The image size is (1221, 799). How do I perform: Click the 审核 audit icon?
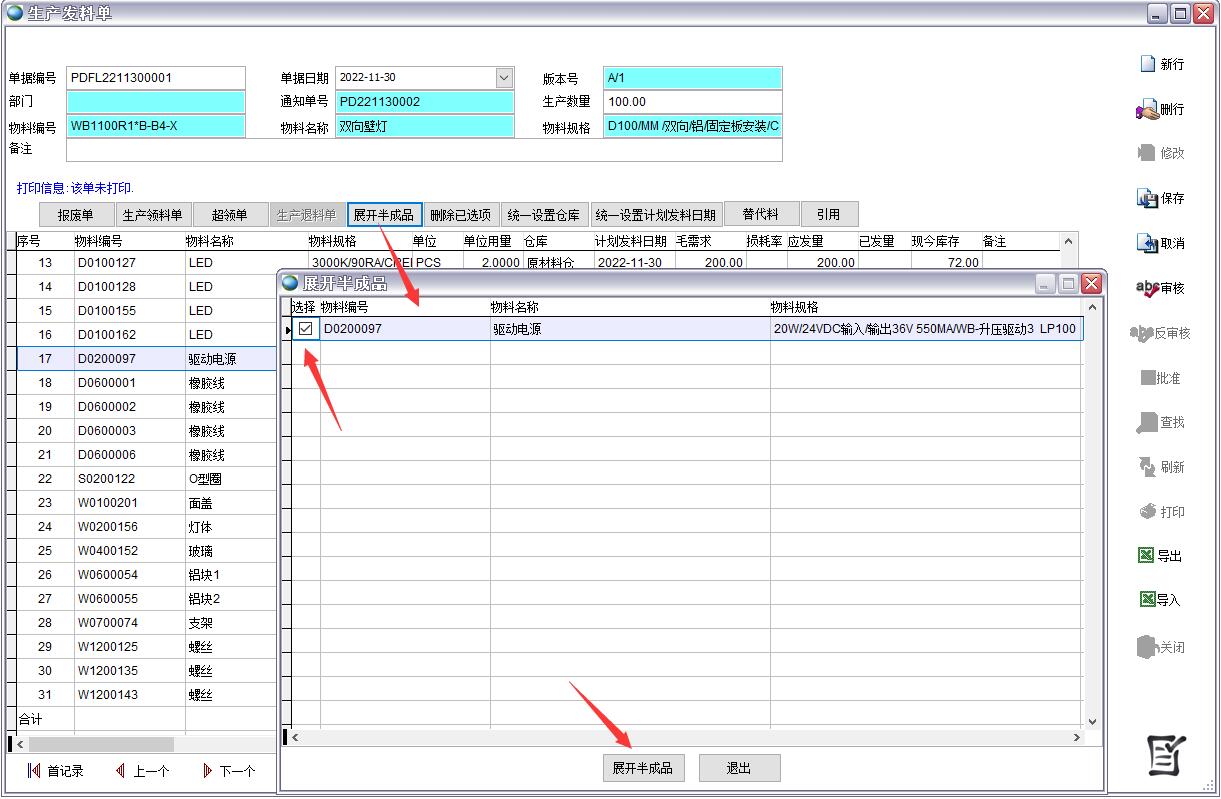[x=1147, y=288]
